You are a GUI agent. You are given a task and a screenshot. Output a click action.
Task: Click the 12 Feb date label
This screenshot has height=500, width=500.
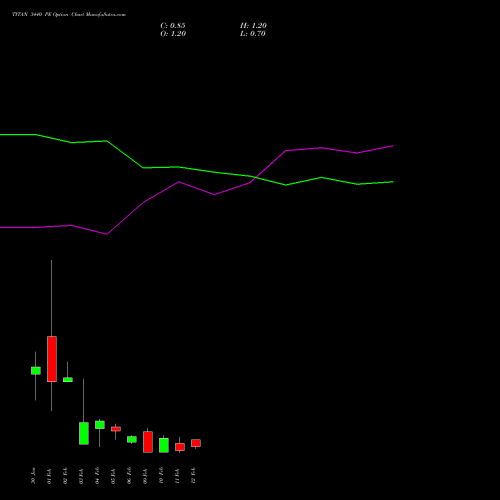click(x=193, y=476)
